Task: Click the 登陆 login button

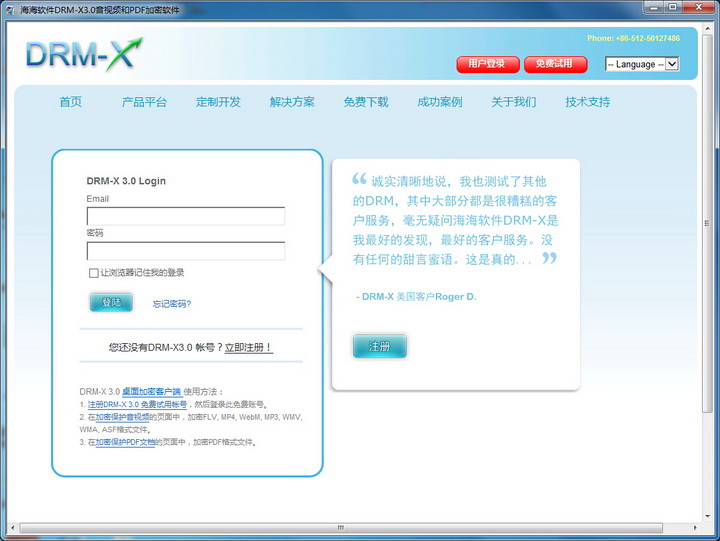Action: [111, 302]
